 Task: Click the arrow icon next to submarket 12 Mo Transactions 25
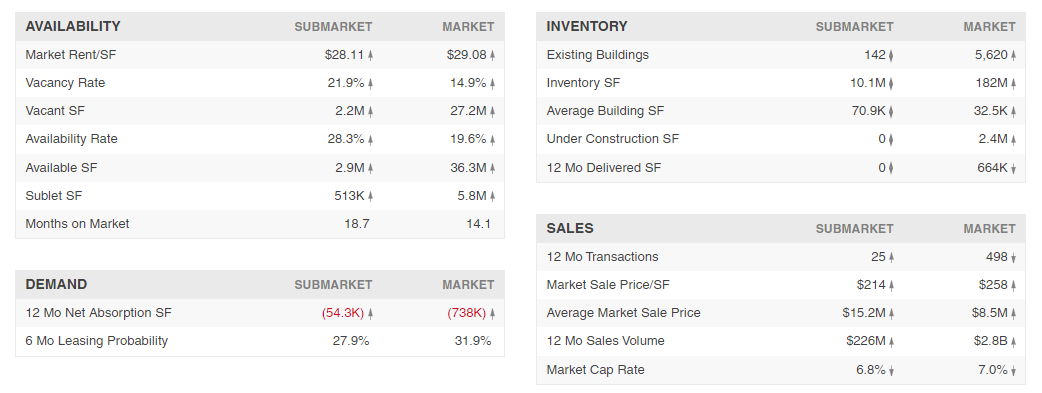click(891, 258)
